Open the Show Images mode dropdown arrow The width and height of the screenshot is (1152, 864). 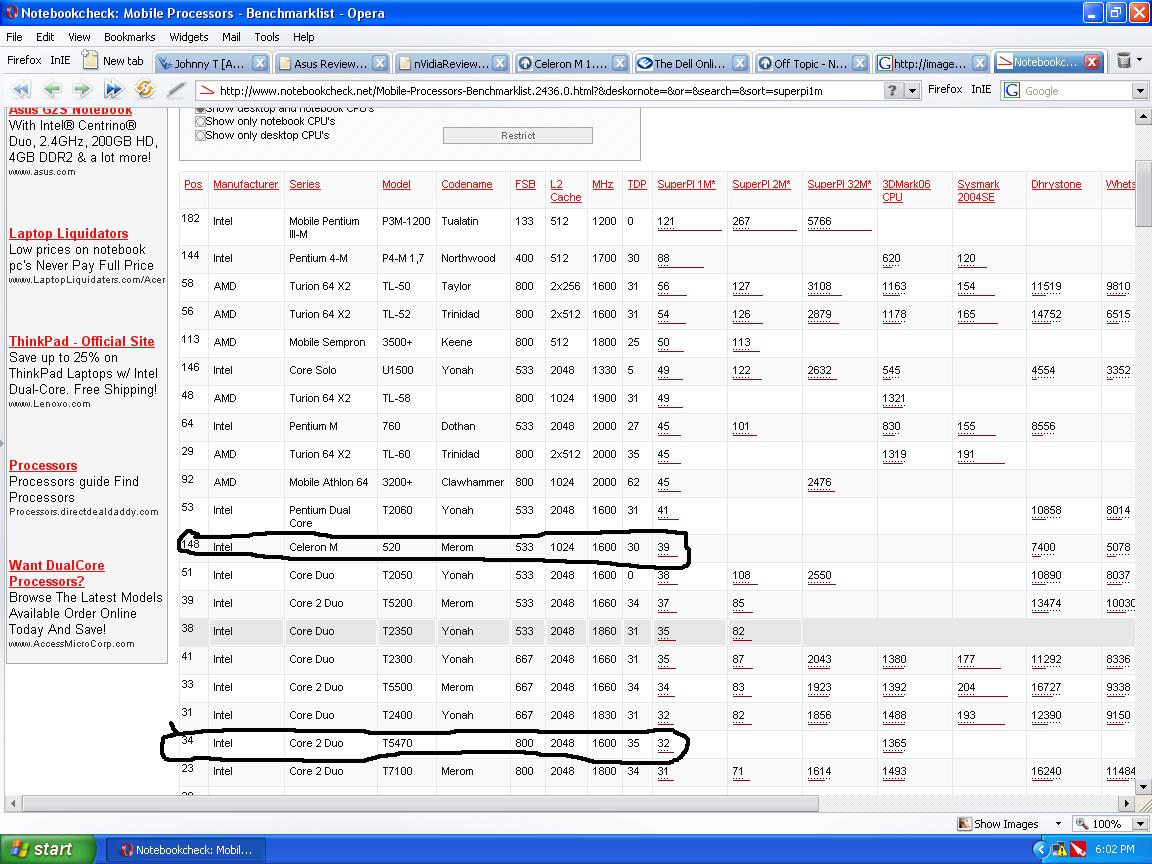[1058, 824]
